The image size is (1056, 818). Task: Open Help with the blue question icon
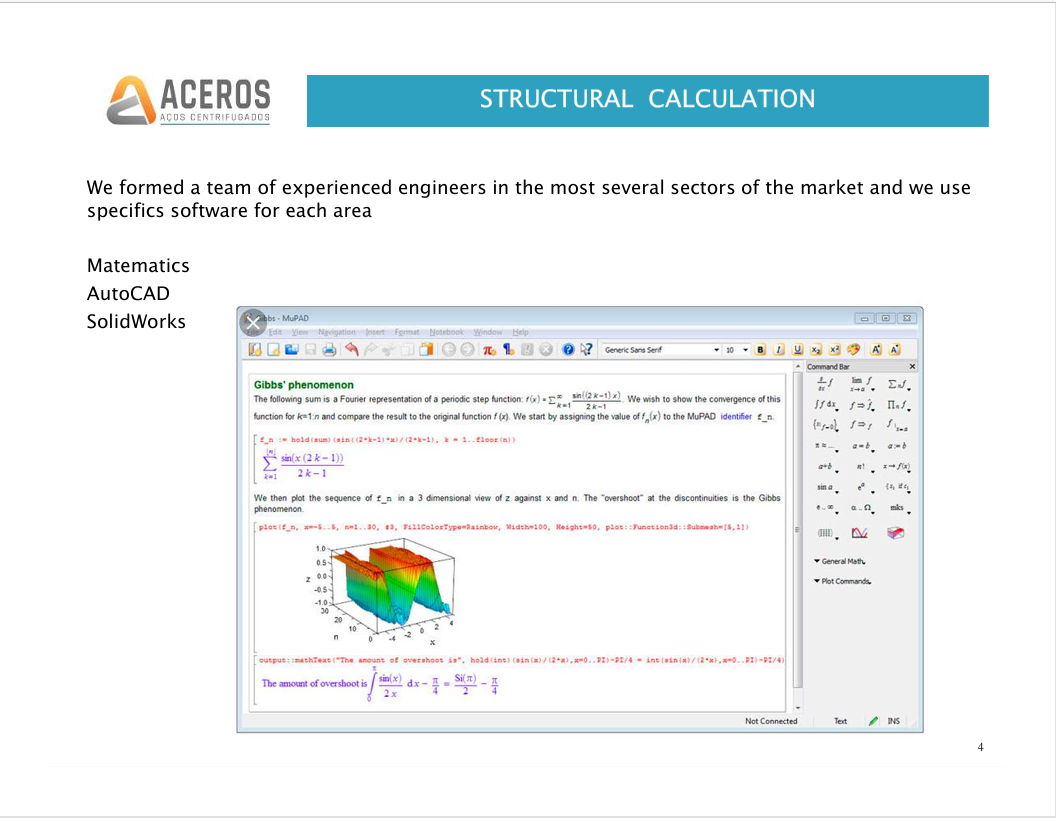coord(568,349)
